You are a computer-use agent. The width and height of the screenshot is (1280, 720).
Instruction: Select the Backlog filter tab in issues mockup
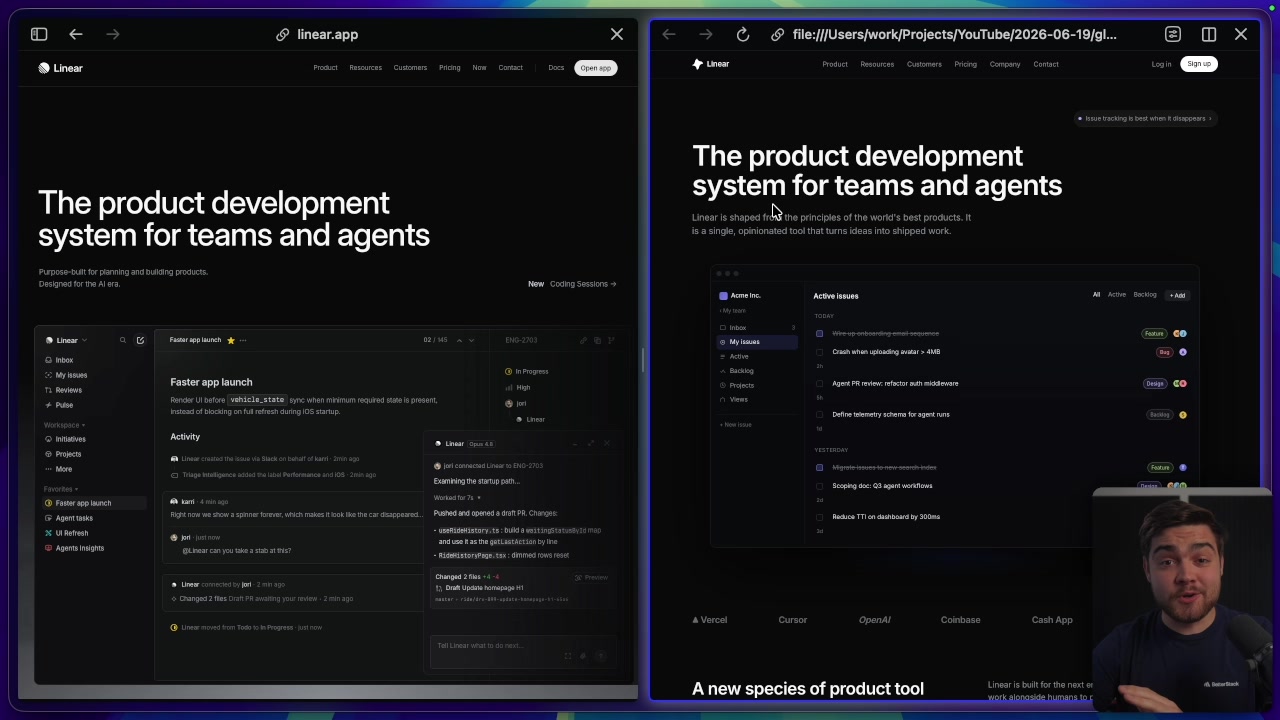(1145, 295)
